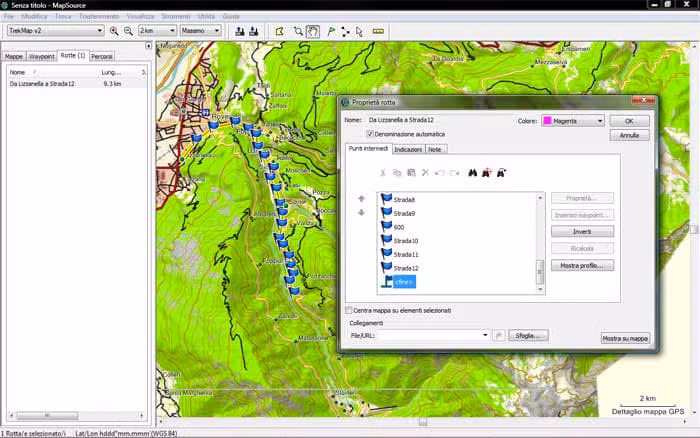
Task: Click the Mostra profilo button
Action: coord(582,265)
